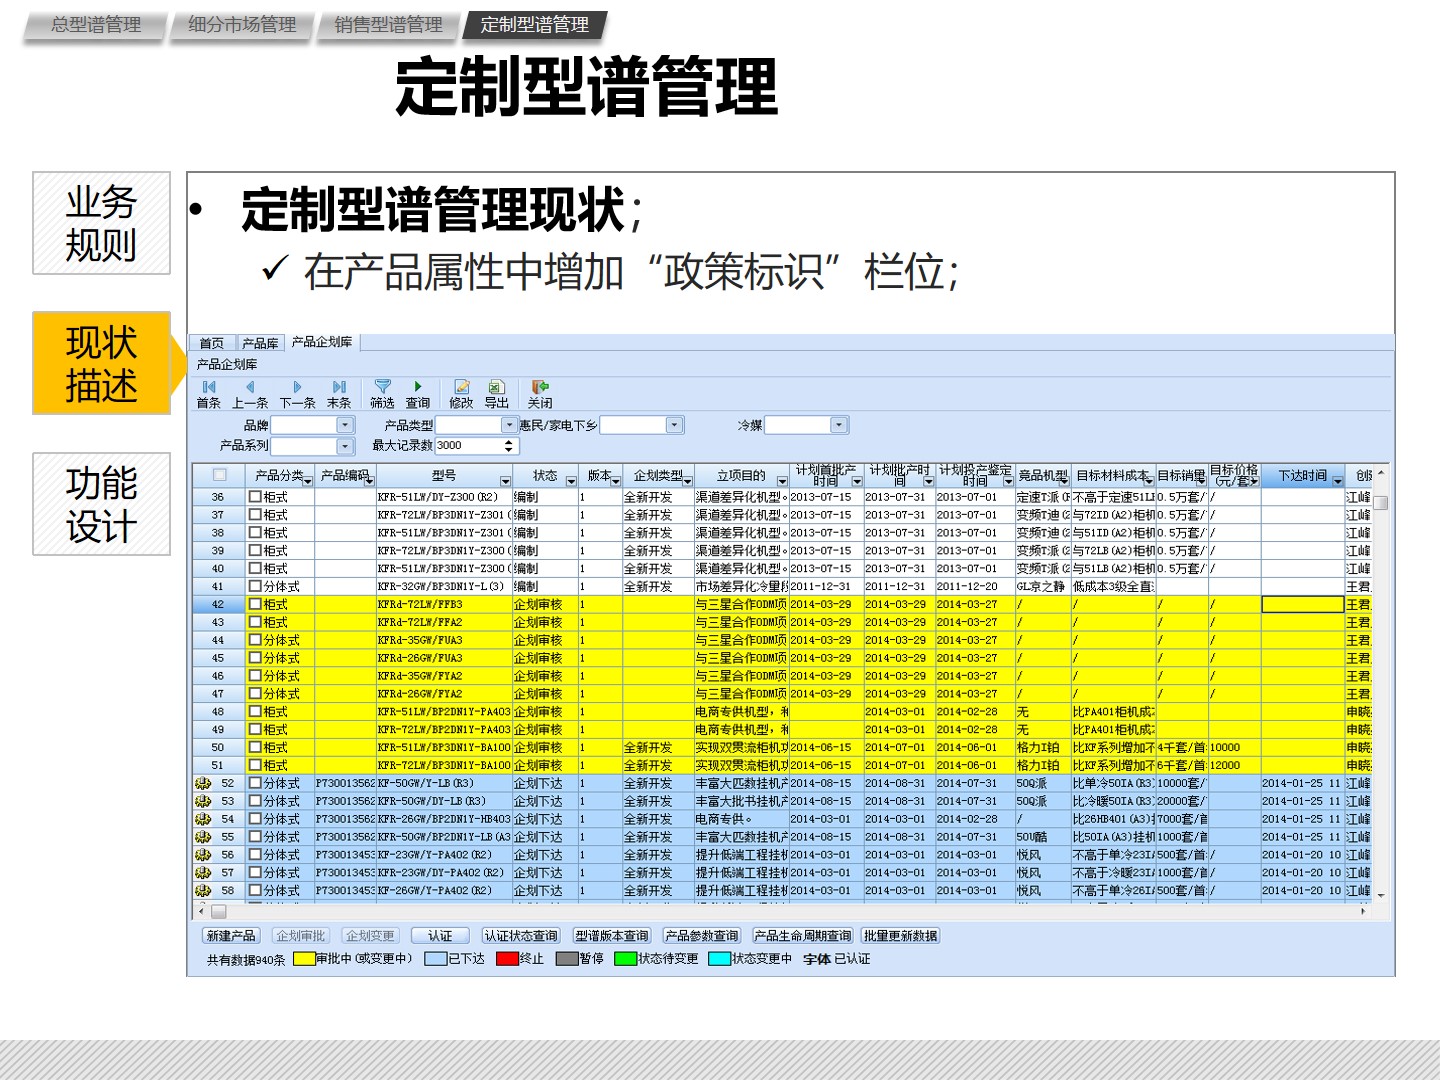
Task: Click the 修改 edit icon
Action: (x=461, y=387)
